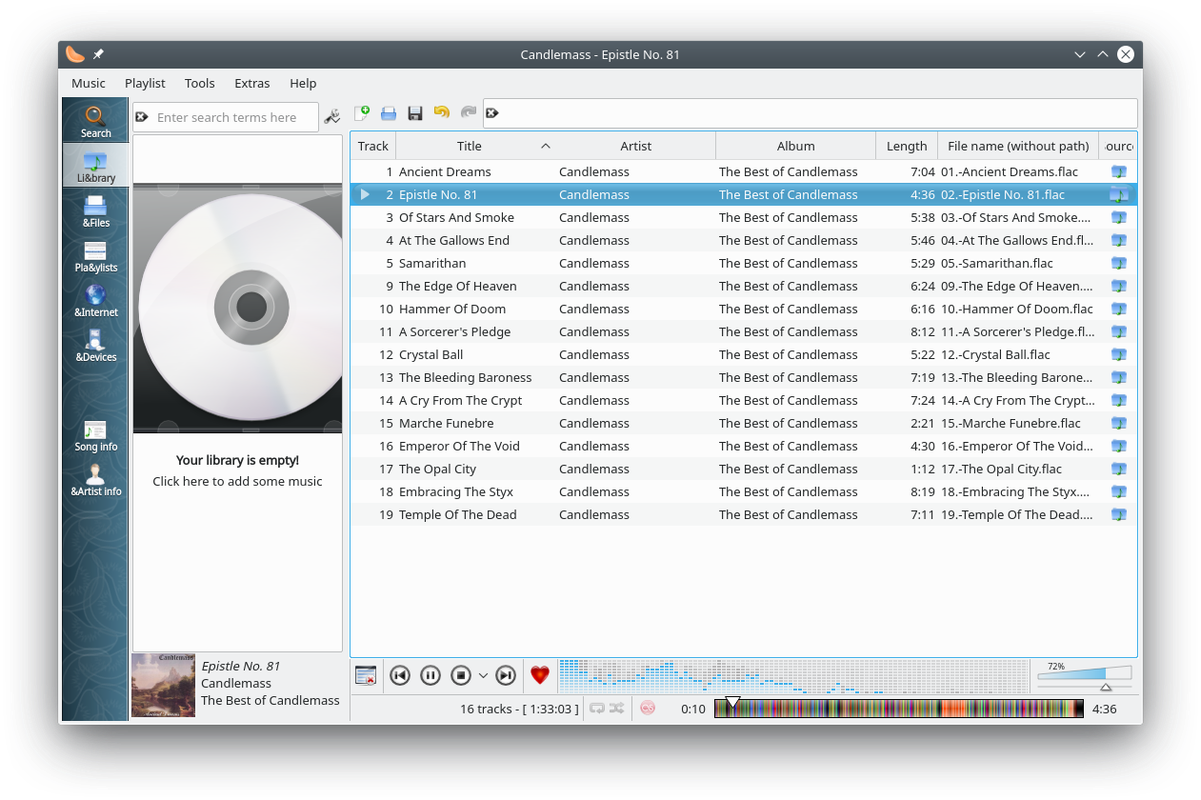
Task: Clear the playlist with bottom toolbar icon
Action: 365,676
